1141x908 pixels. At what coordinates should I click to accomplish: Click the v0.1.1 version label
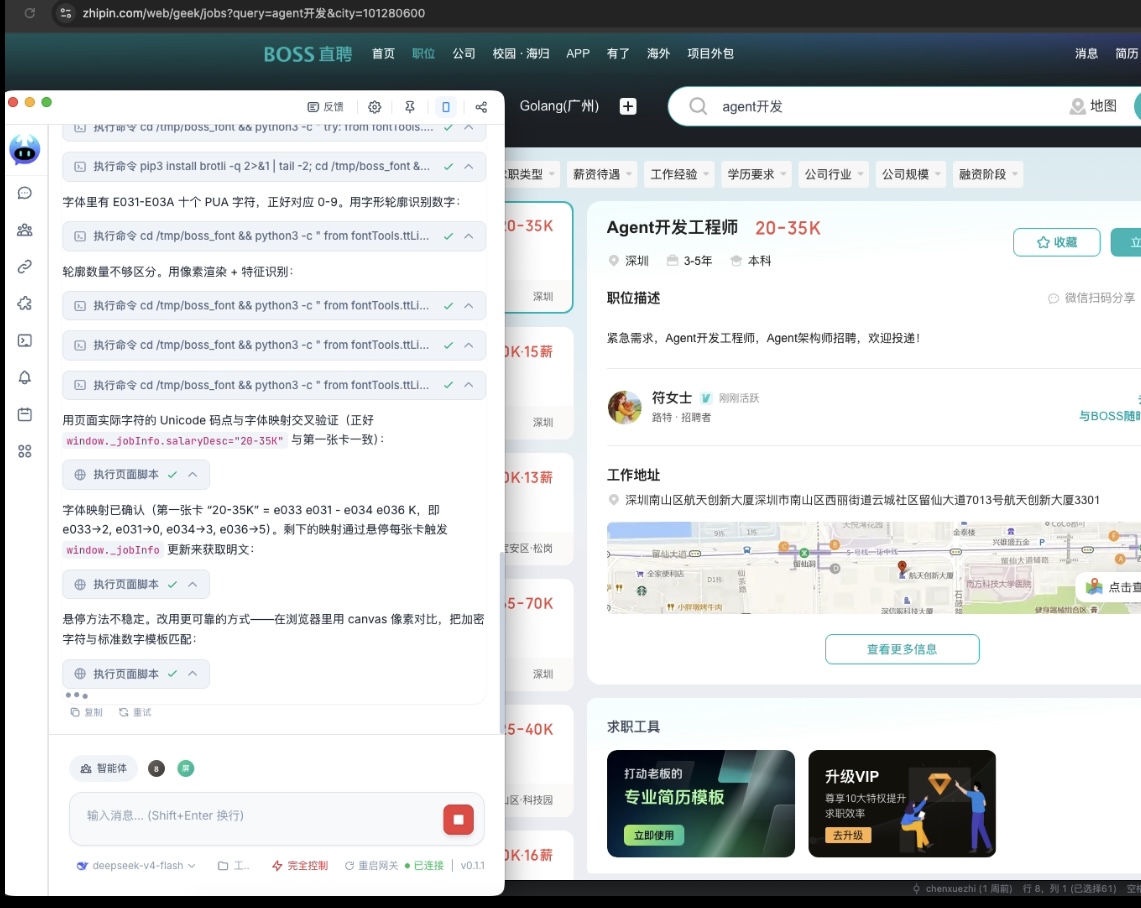[472, 866]
